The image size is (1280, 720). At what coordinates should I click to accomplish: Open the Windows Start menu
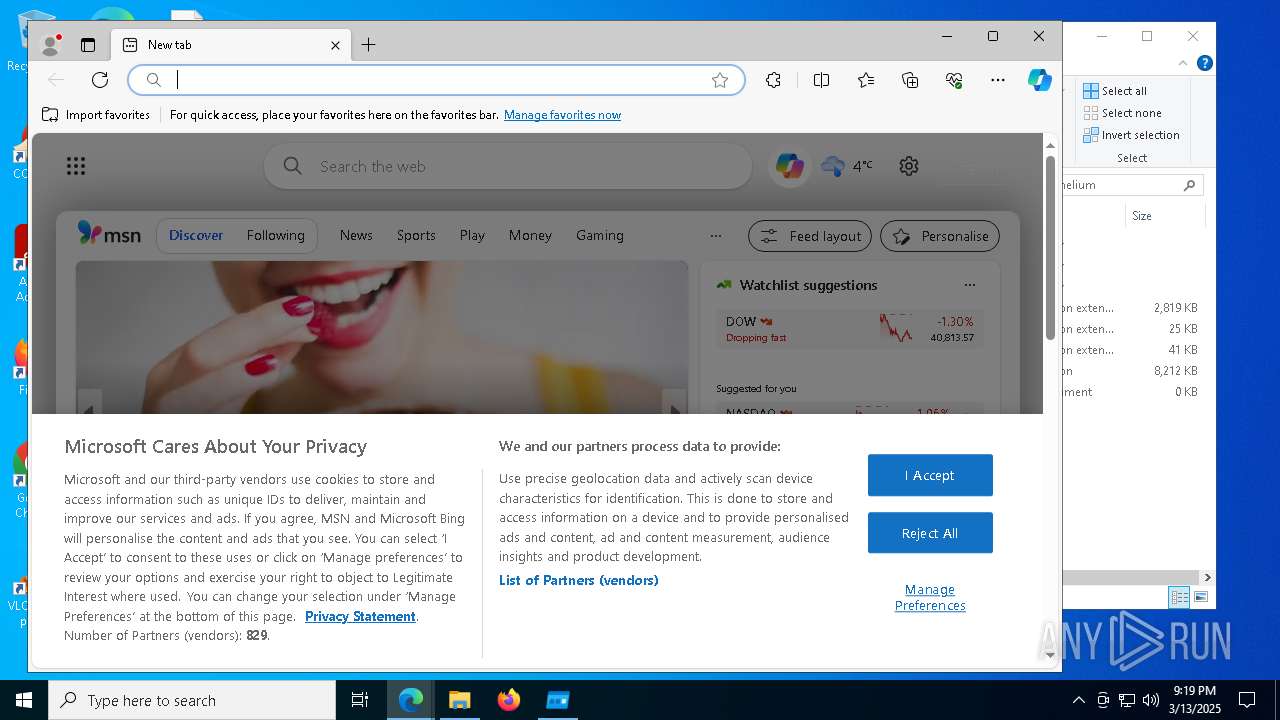click(24, 700)
